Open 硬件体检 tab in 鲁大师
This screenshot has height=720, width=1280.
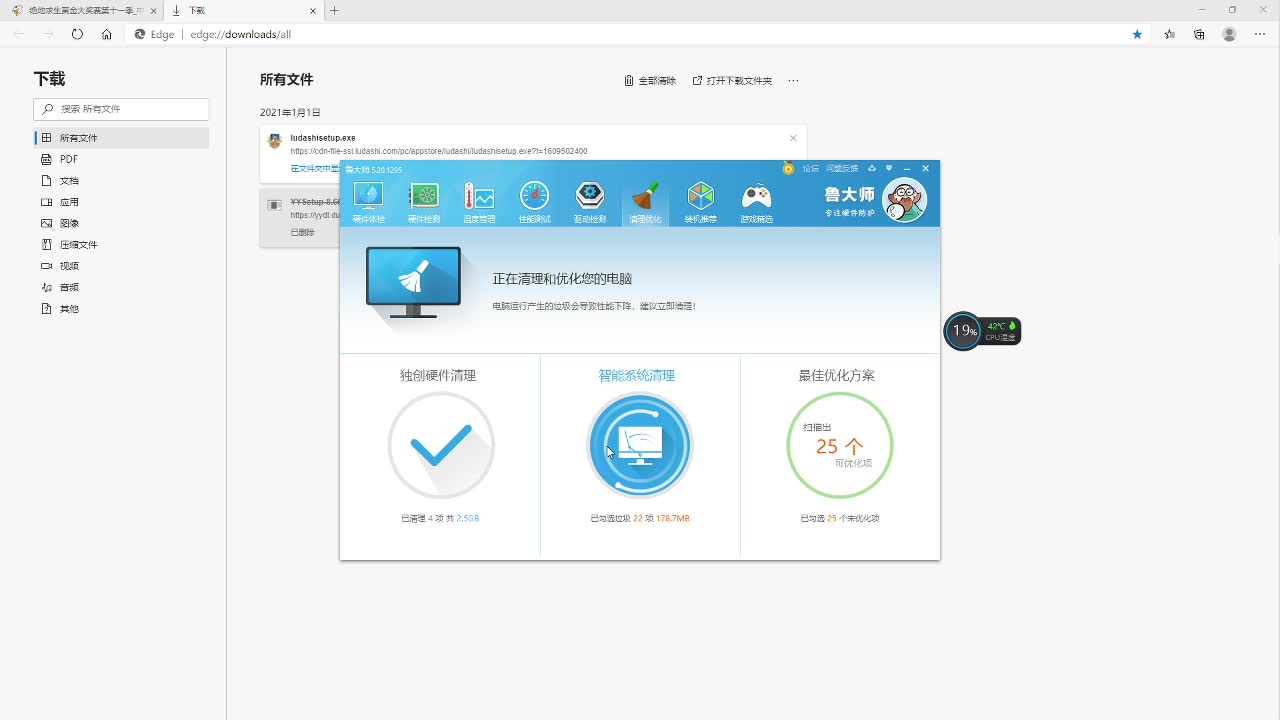tap(368, 202)
